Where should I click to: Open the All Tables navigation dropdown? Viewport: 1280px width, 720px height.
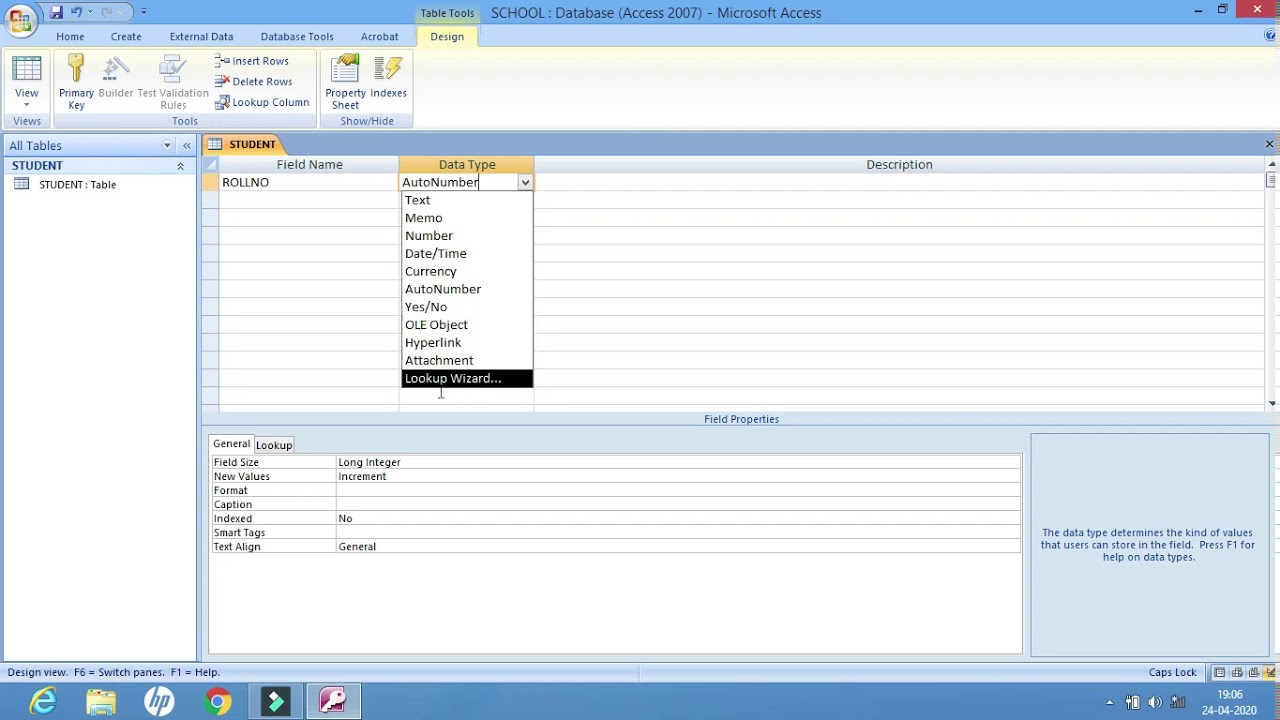click(167, 146)
